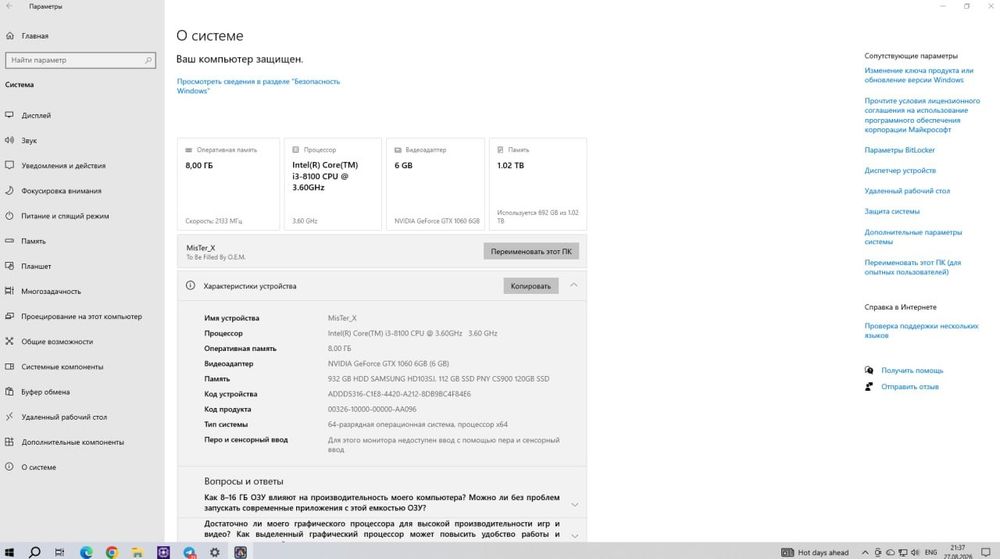Open Дополнительные параметры системы link
This screenshot has height=559, width=1000.
coord(913,237)
